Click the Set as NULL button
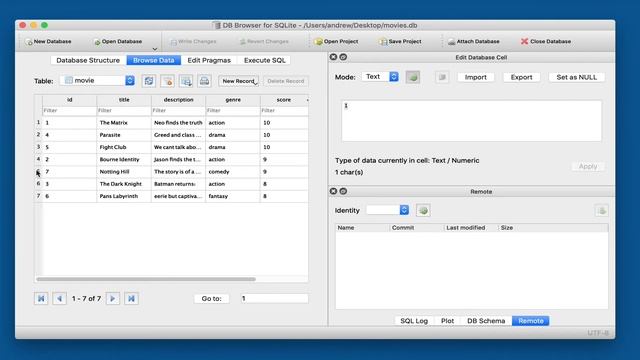 (576, 77)
